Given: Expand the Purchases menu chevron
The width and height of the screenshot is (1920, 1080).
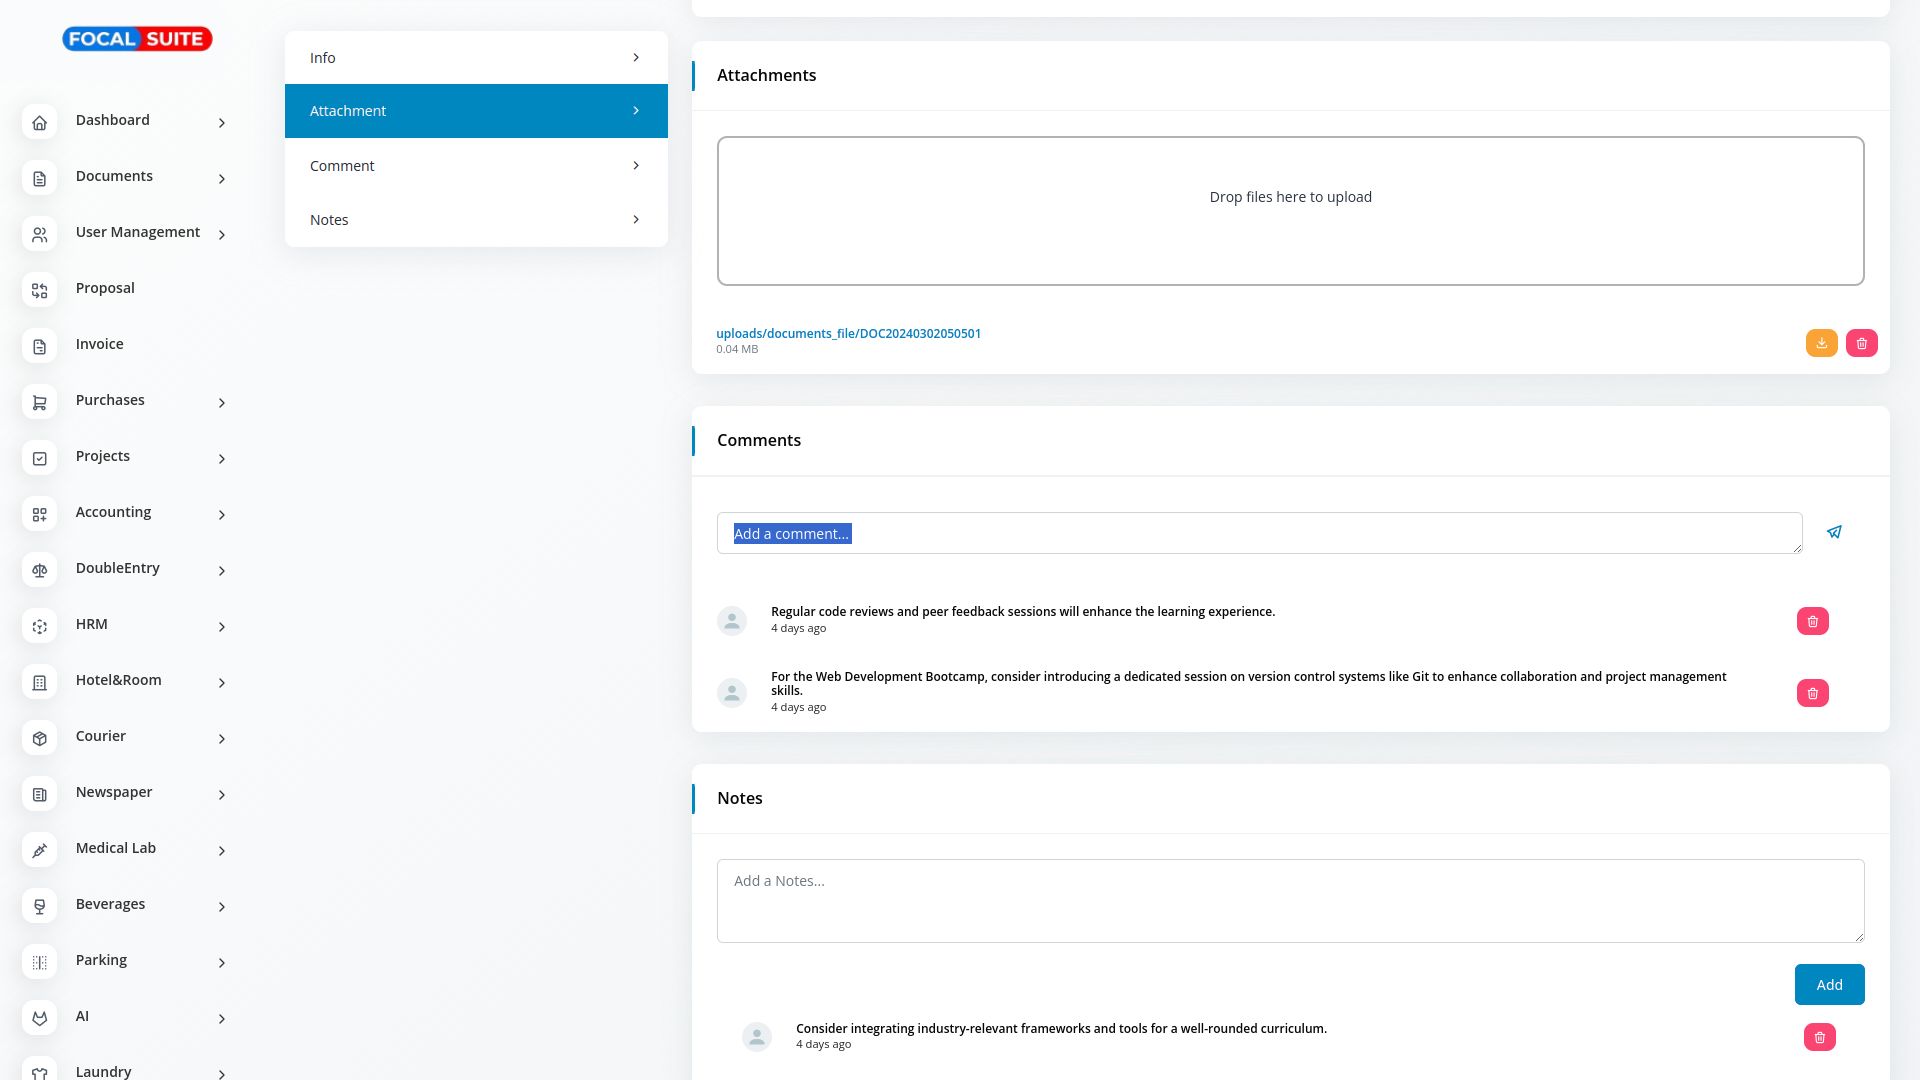Looking at the screenshot, I should 221,402.
